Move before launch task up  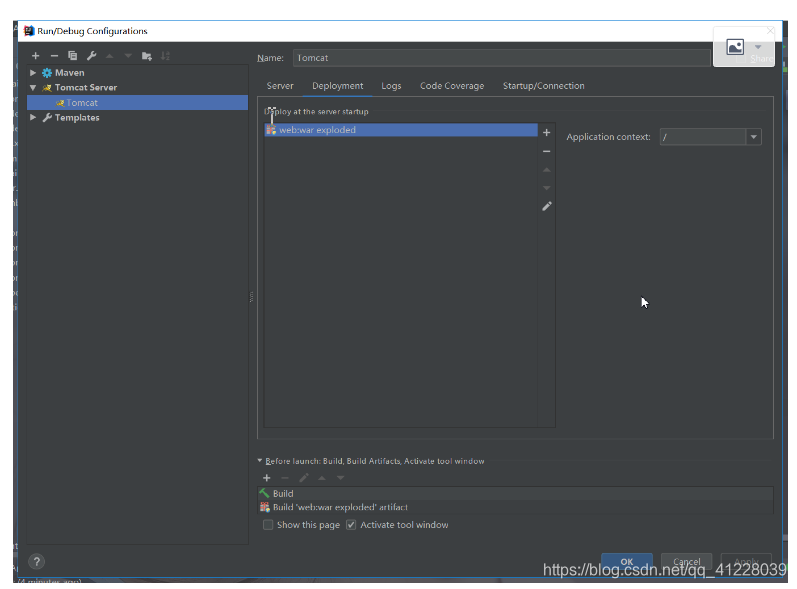point(322,478)
